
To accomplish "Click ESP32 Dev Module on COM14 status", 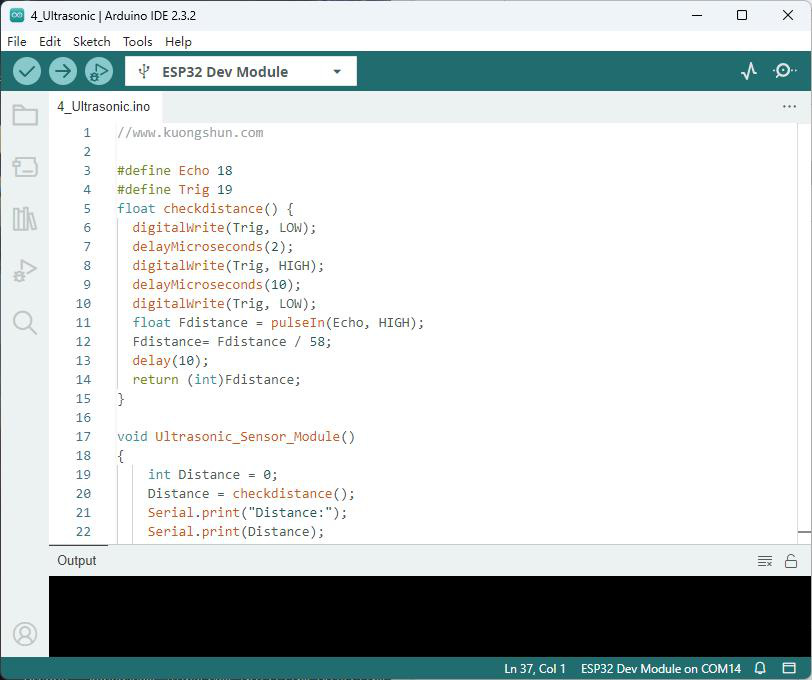I will pyautogui.click(x=661, y=669).
